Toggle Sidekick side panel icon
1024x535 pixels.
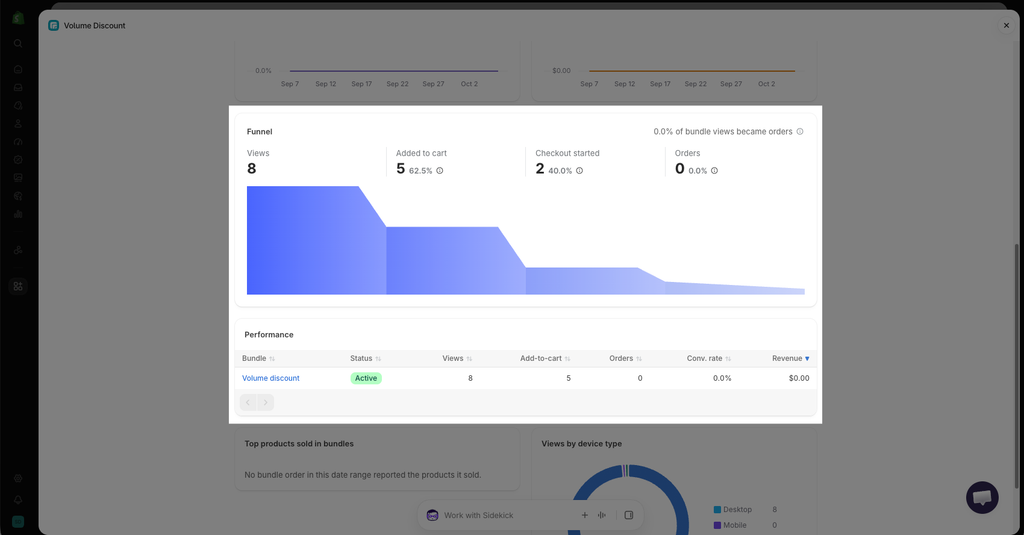point(629,515)
